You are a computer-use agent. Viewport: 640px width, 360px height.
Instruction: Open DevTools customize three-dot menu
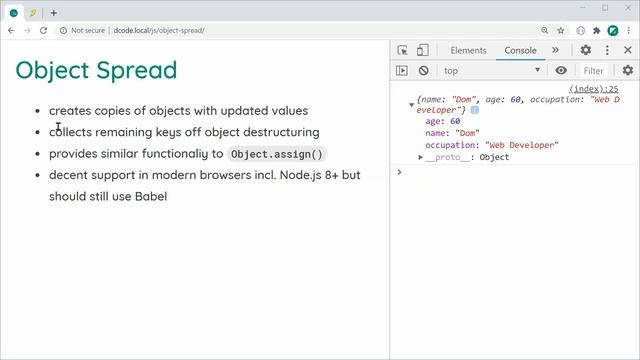click(x=607, y=50)
